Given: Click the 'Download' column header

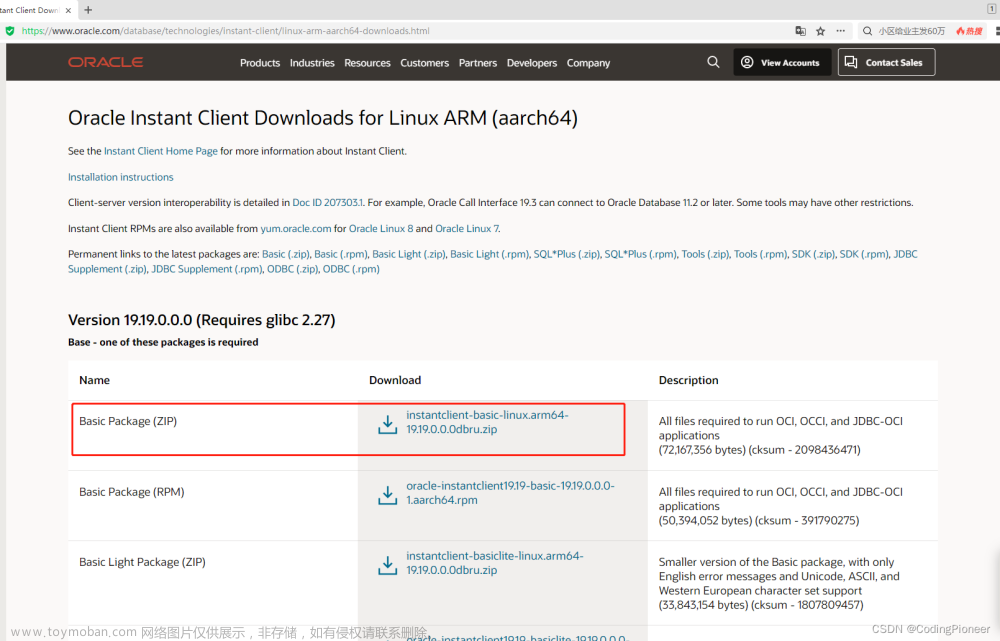Looking at the screenshot, I should (395, 380).
